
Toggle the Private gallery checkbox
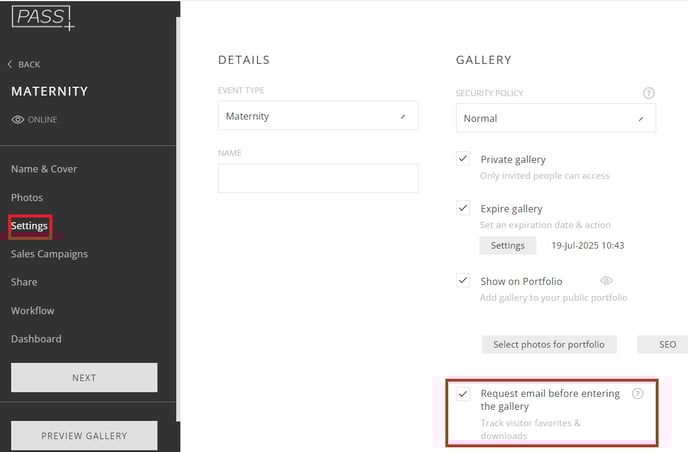click(463, 158)
